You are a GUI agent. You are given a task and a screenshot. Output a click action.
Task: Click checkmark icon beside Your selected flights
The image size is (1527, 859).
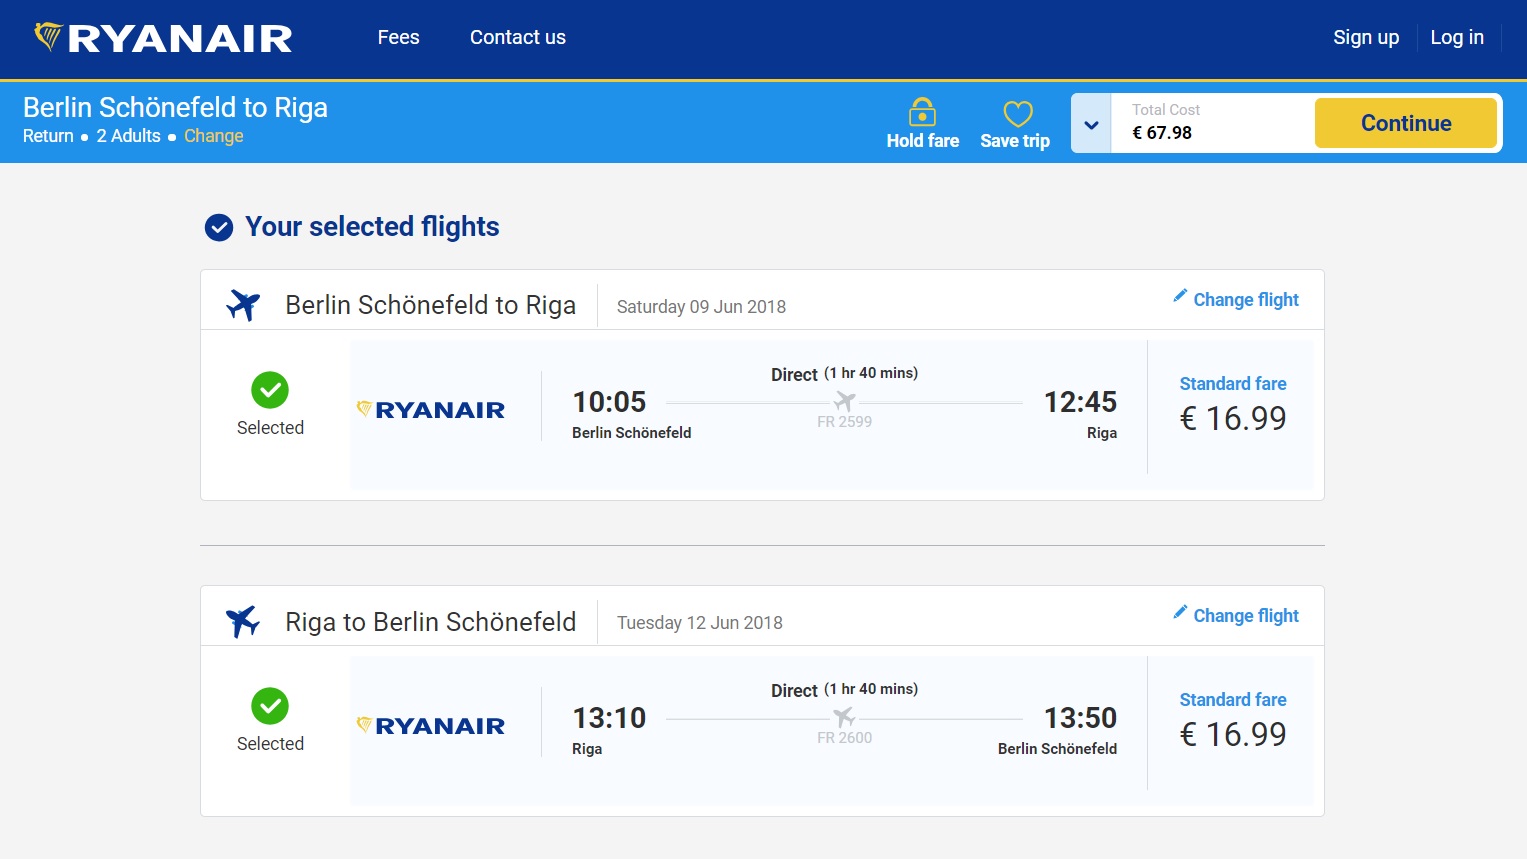(219, 228)
